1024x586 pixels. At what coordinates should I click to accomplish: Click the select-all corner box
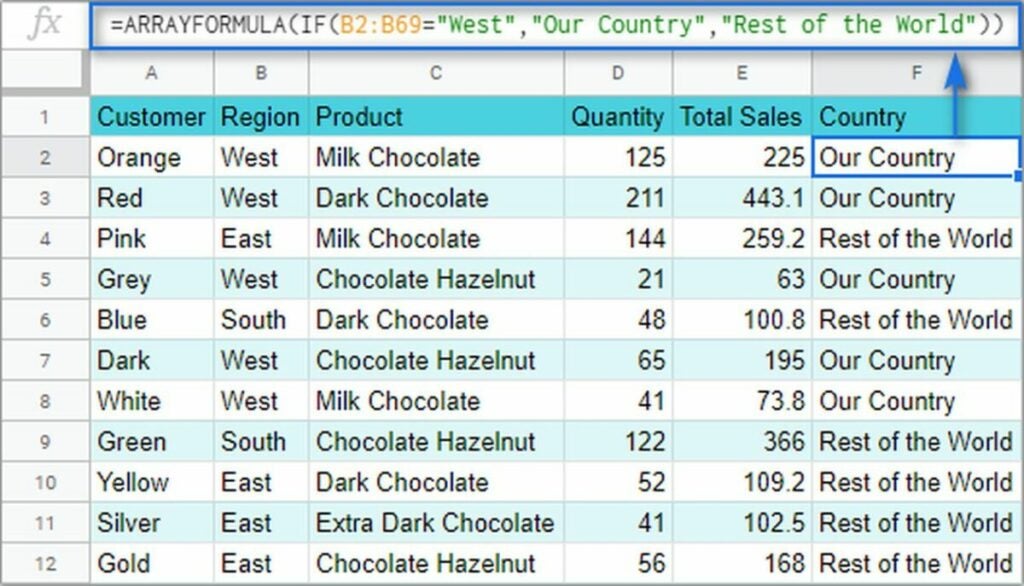44,70
